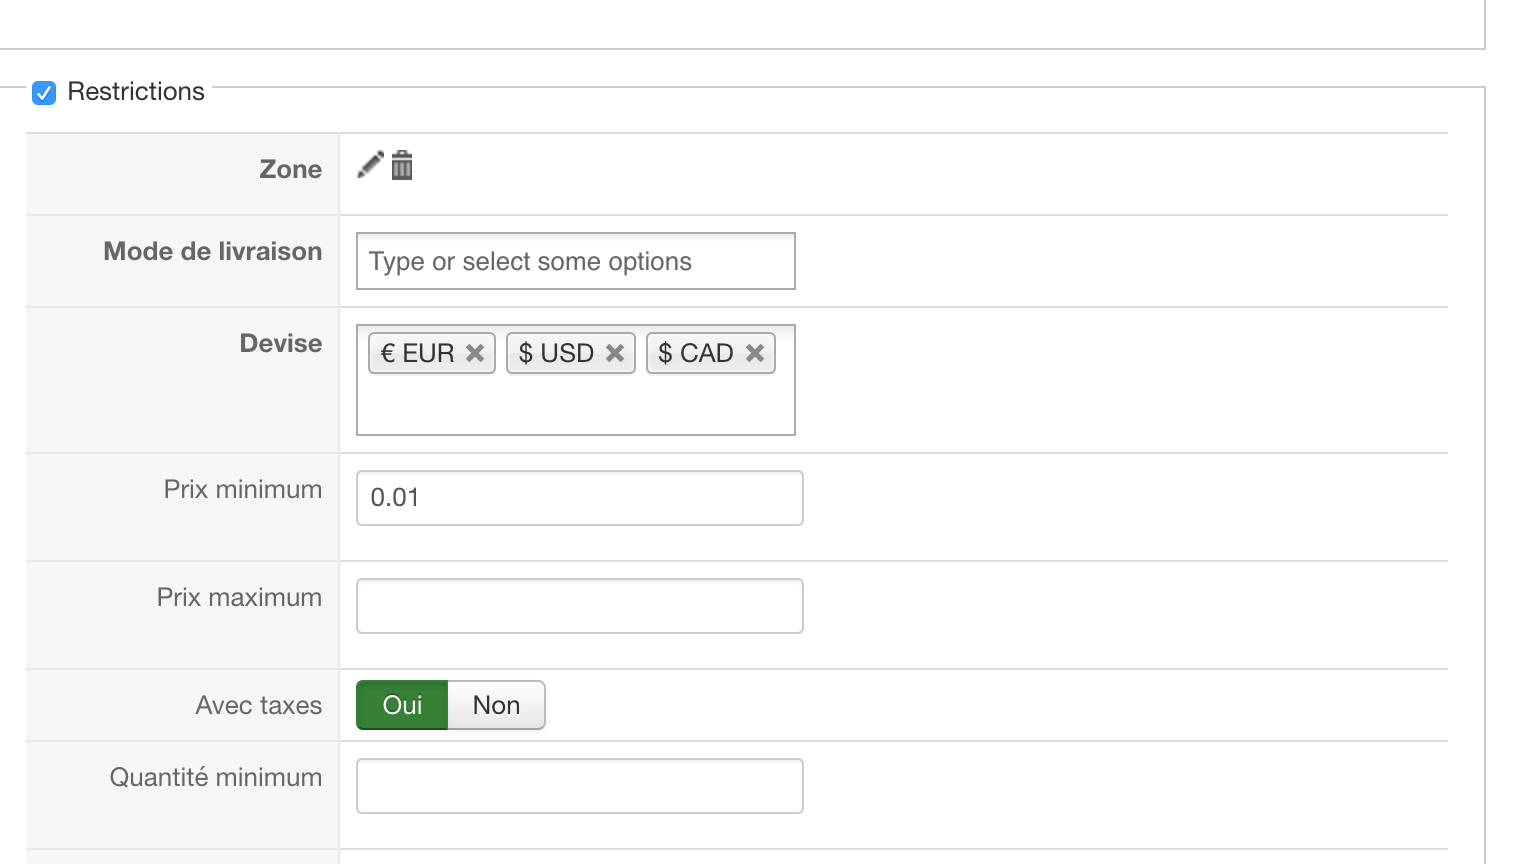Click the $ CAD currency chip
Viewport: 1526px width, 864px height.
[696, 353]
